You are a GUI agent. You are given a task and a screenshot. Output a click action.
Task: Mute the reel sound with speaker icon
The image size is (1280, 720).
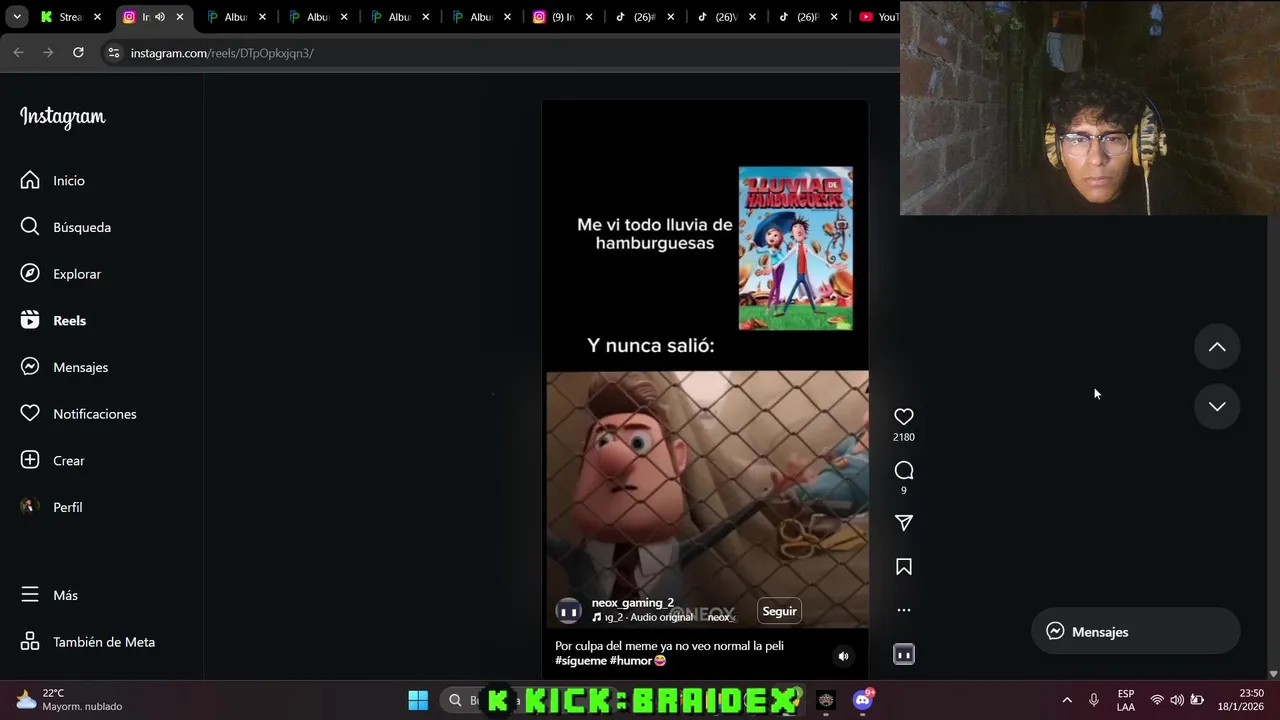[x=843, y=657]
